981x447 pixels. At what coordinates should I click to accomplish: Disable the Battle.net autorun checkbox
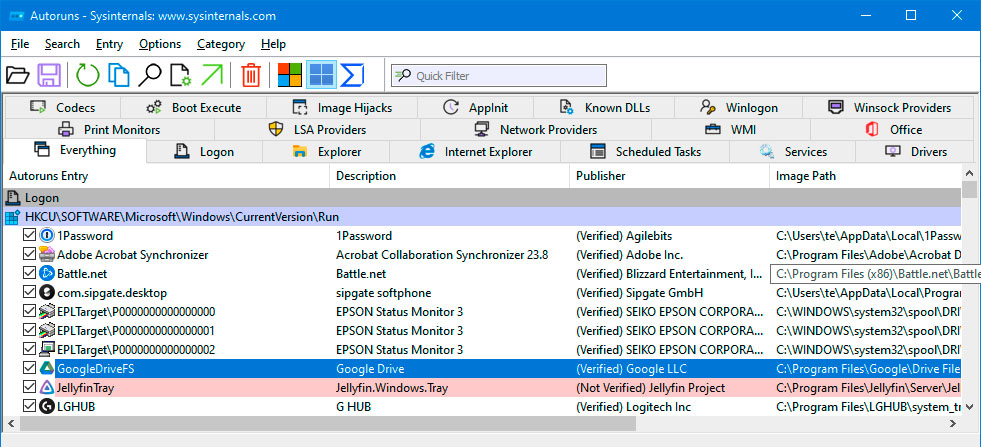click(x=29, y=274)
